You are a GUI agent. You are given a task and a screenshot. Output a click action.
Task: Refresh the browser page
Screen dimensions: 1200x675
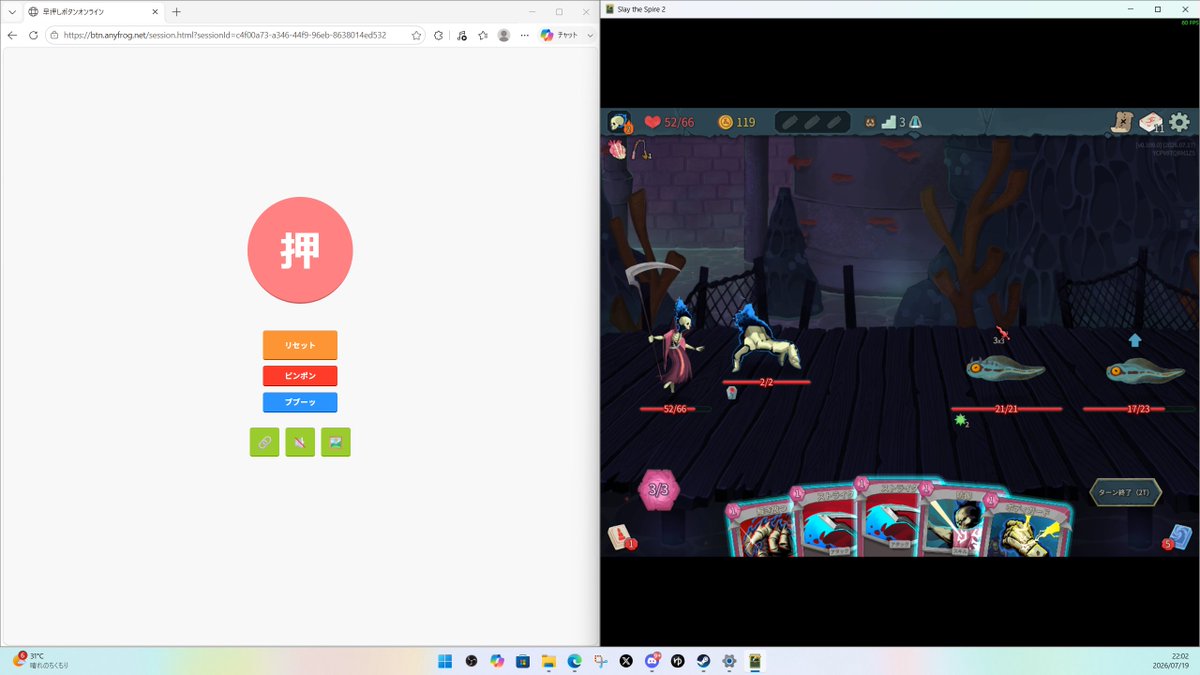coord(33,35)
